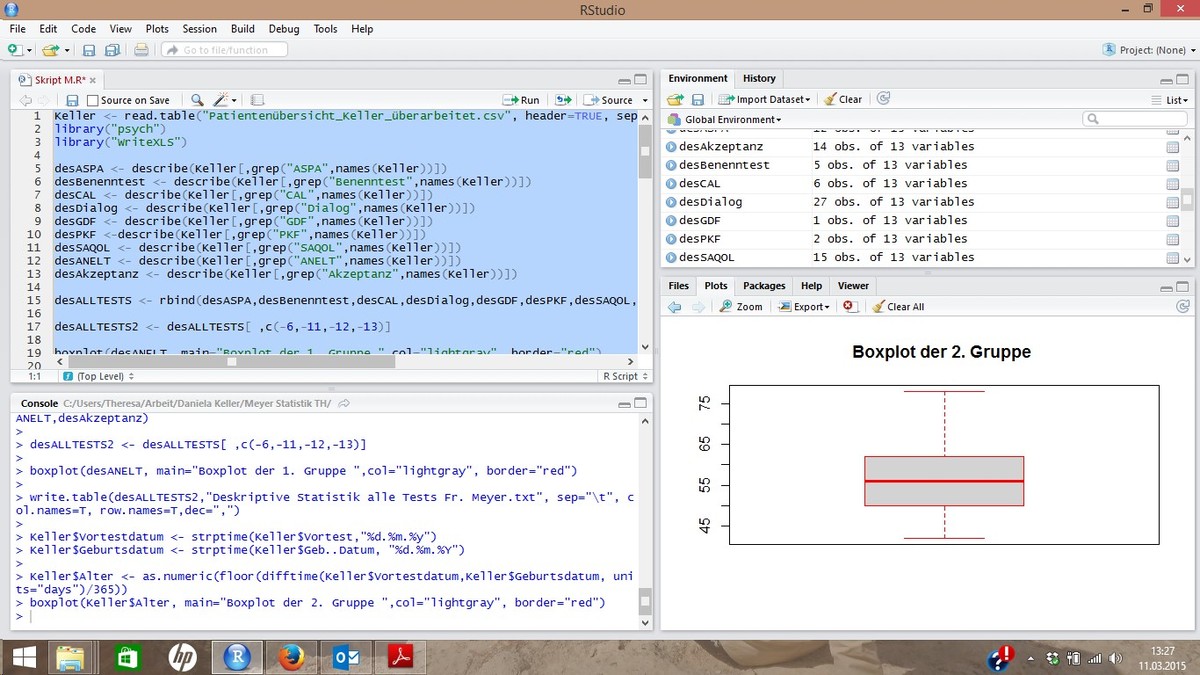Expand the desBenenntest data frame entry
The height and width of the screenshot is (675, 1200).
[x=671, y=165]
